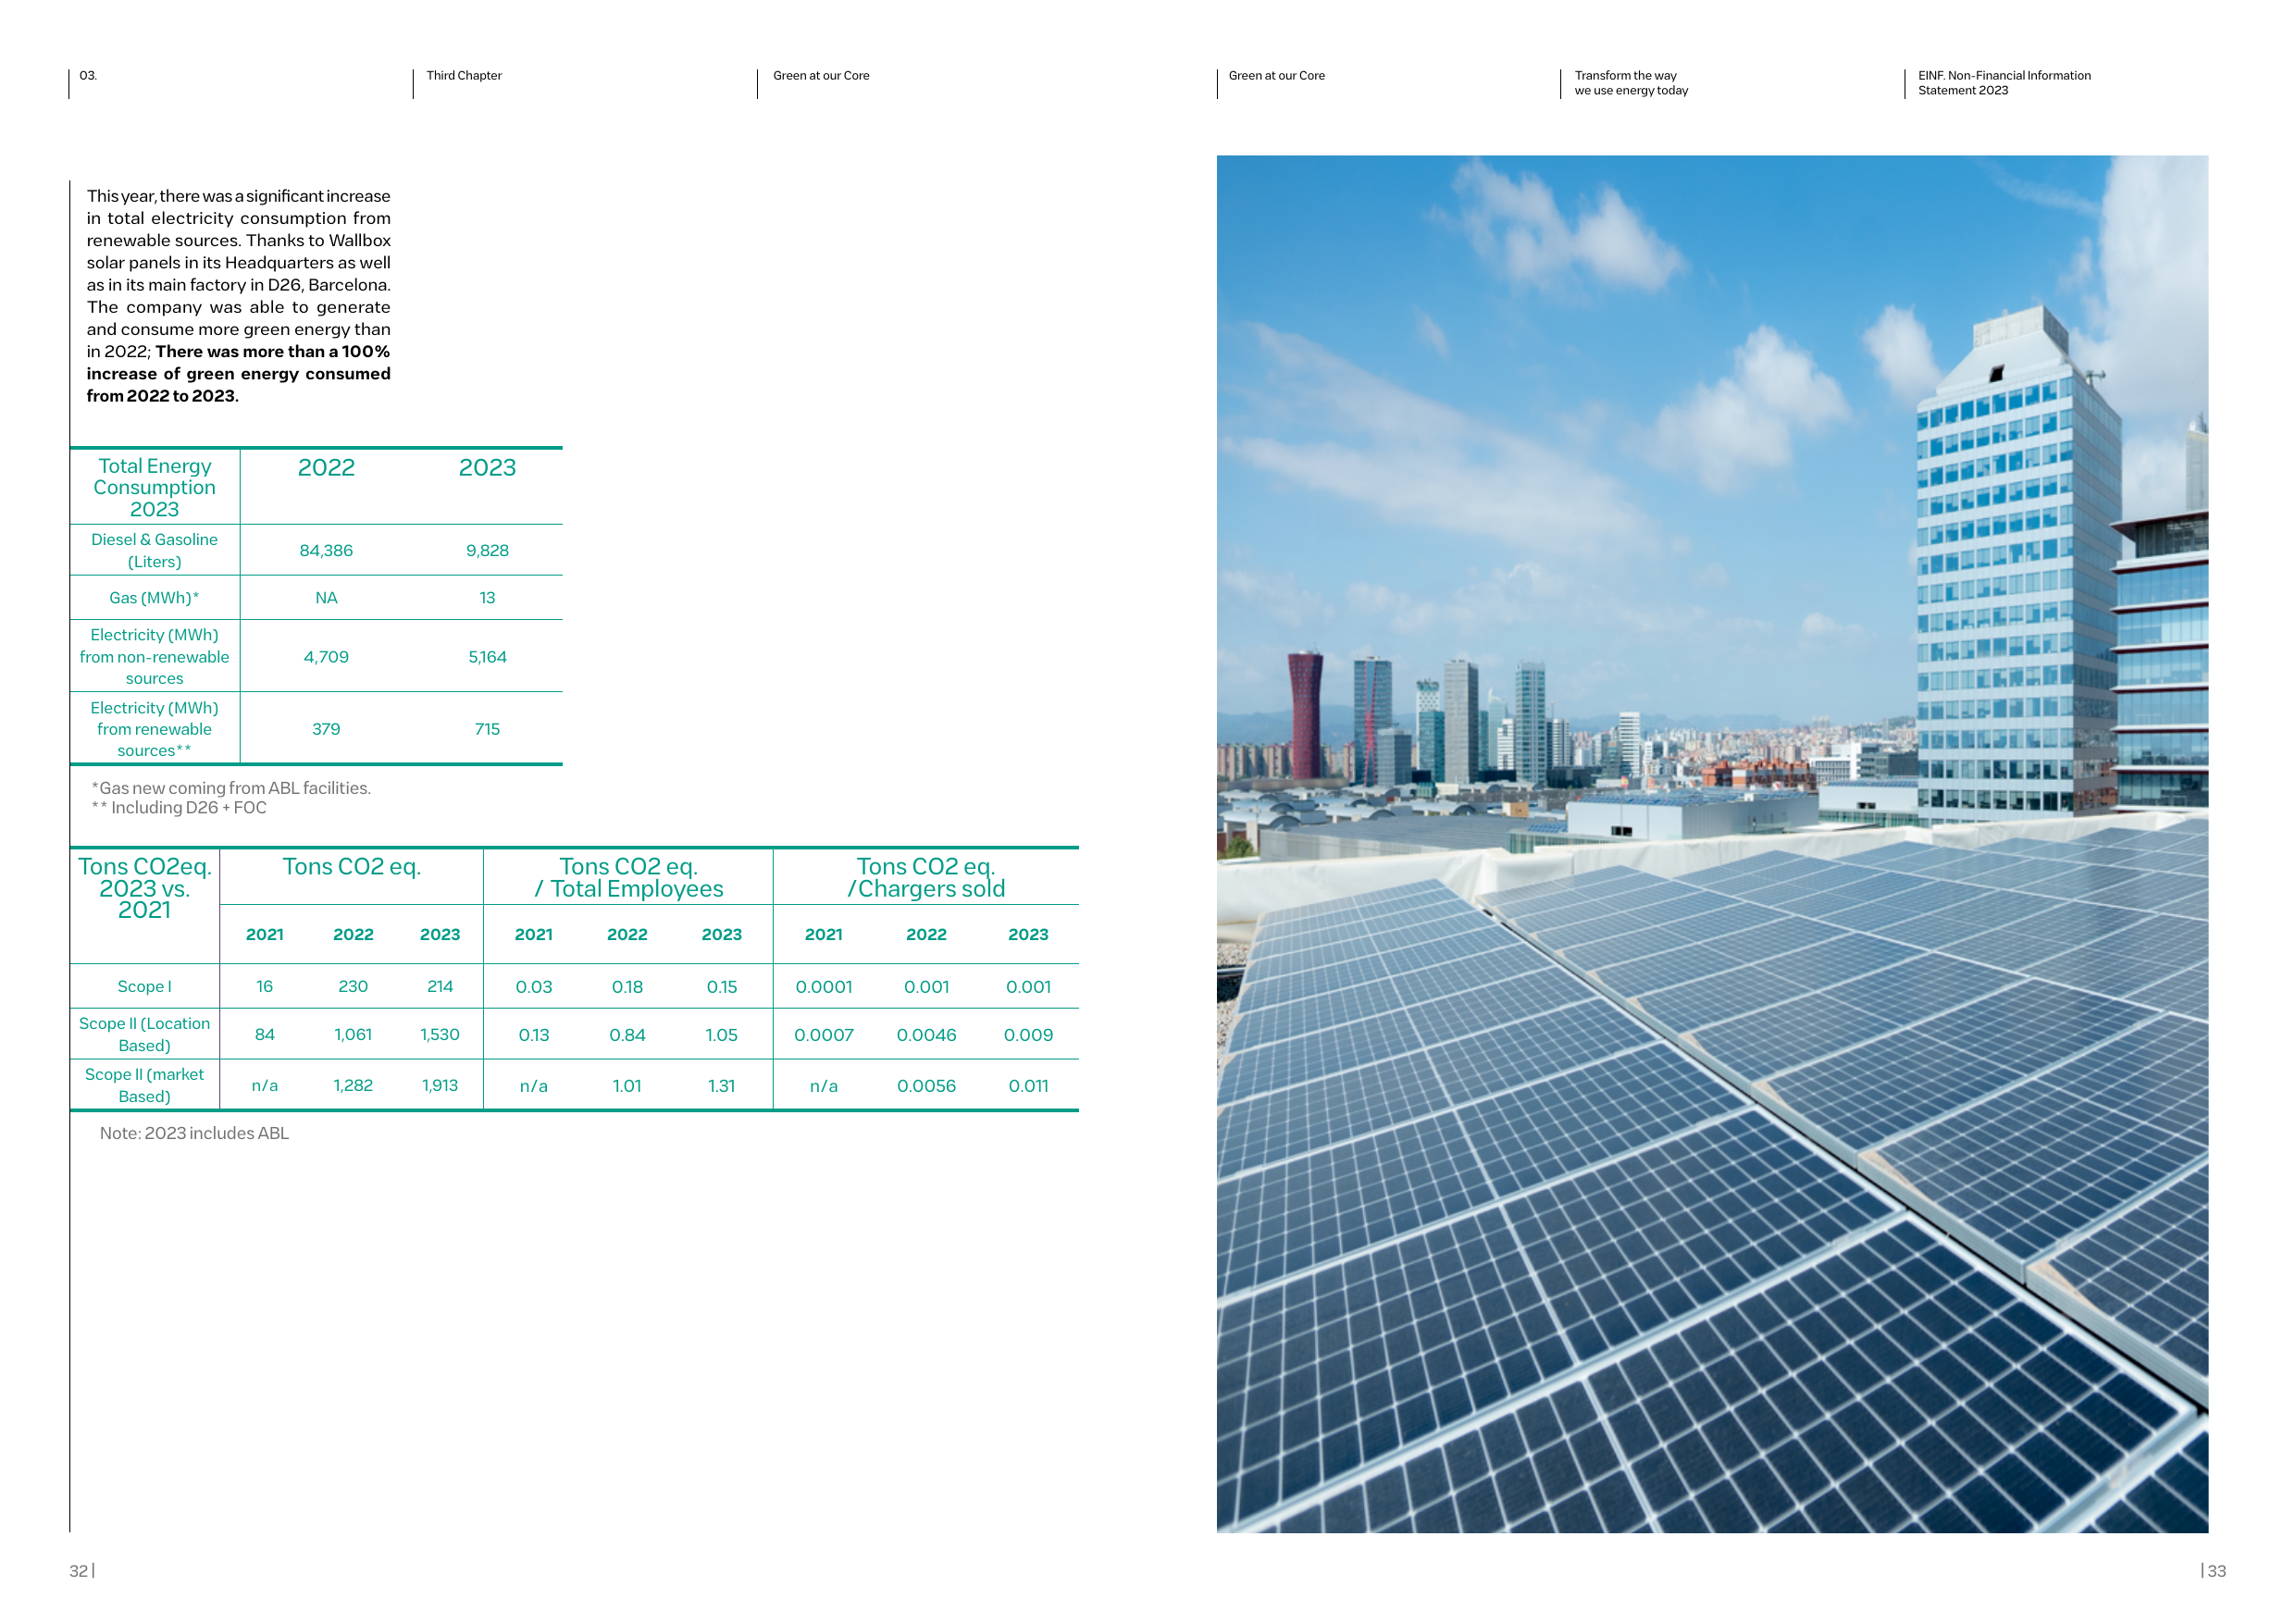This screenshot has height=1623, width=2296.
Task: Click renewable electricity 2023 value 715
Action: click(x=487, y=729)
